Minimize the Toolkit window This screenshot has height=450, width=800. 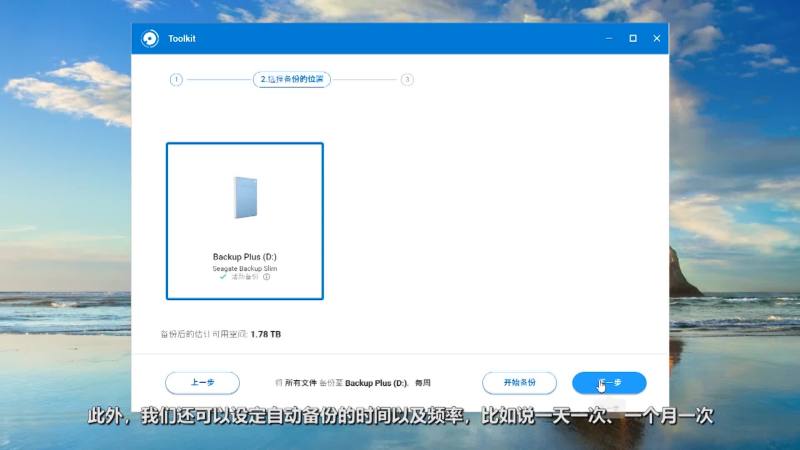click(x=609, y=39)
